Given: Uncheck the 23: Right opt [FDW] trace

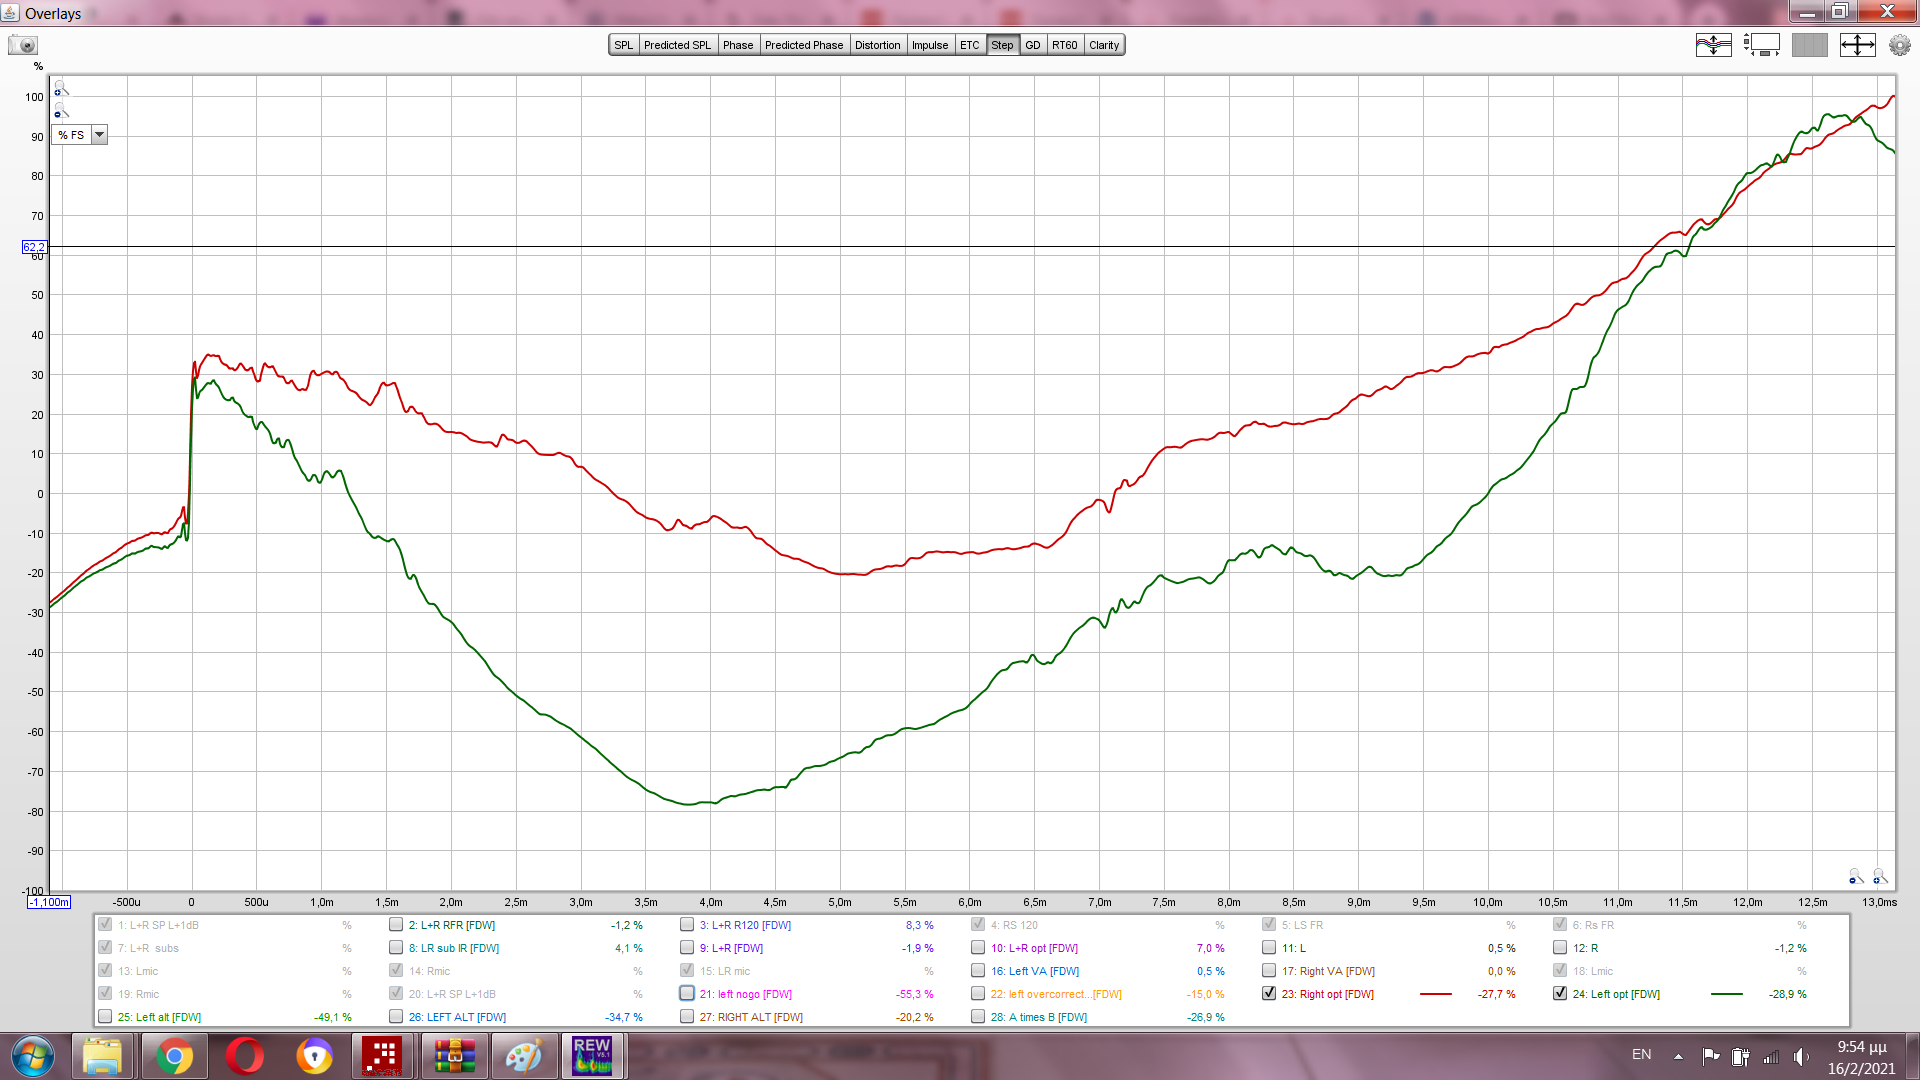Looking at the screenshot, I should pos(1269,994).
